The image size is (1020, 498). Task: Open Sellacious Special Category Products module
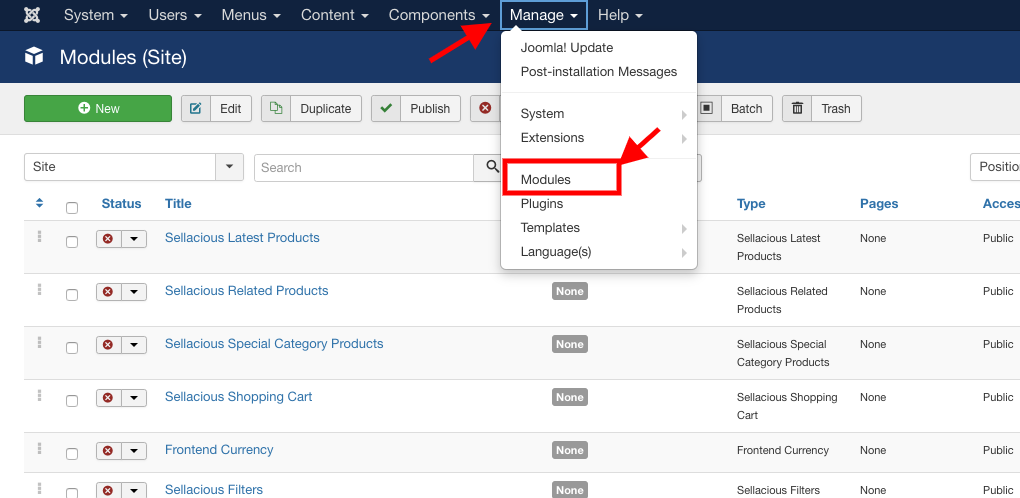click(274, 344)
